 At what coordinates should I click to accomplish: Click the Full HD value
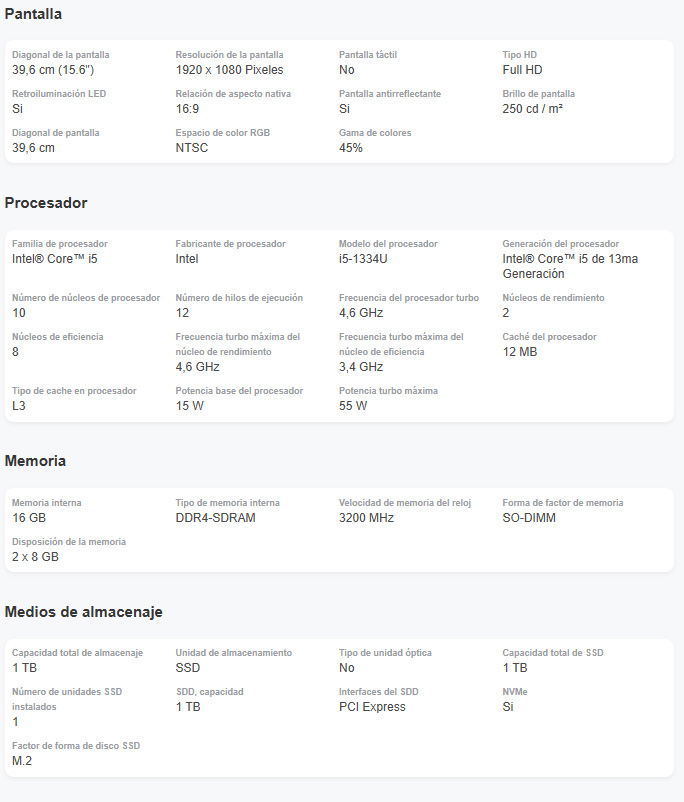tap(522, 70)
